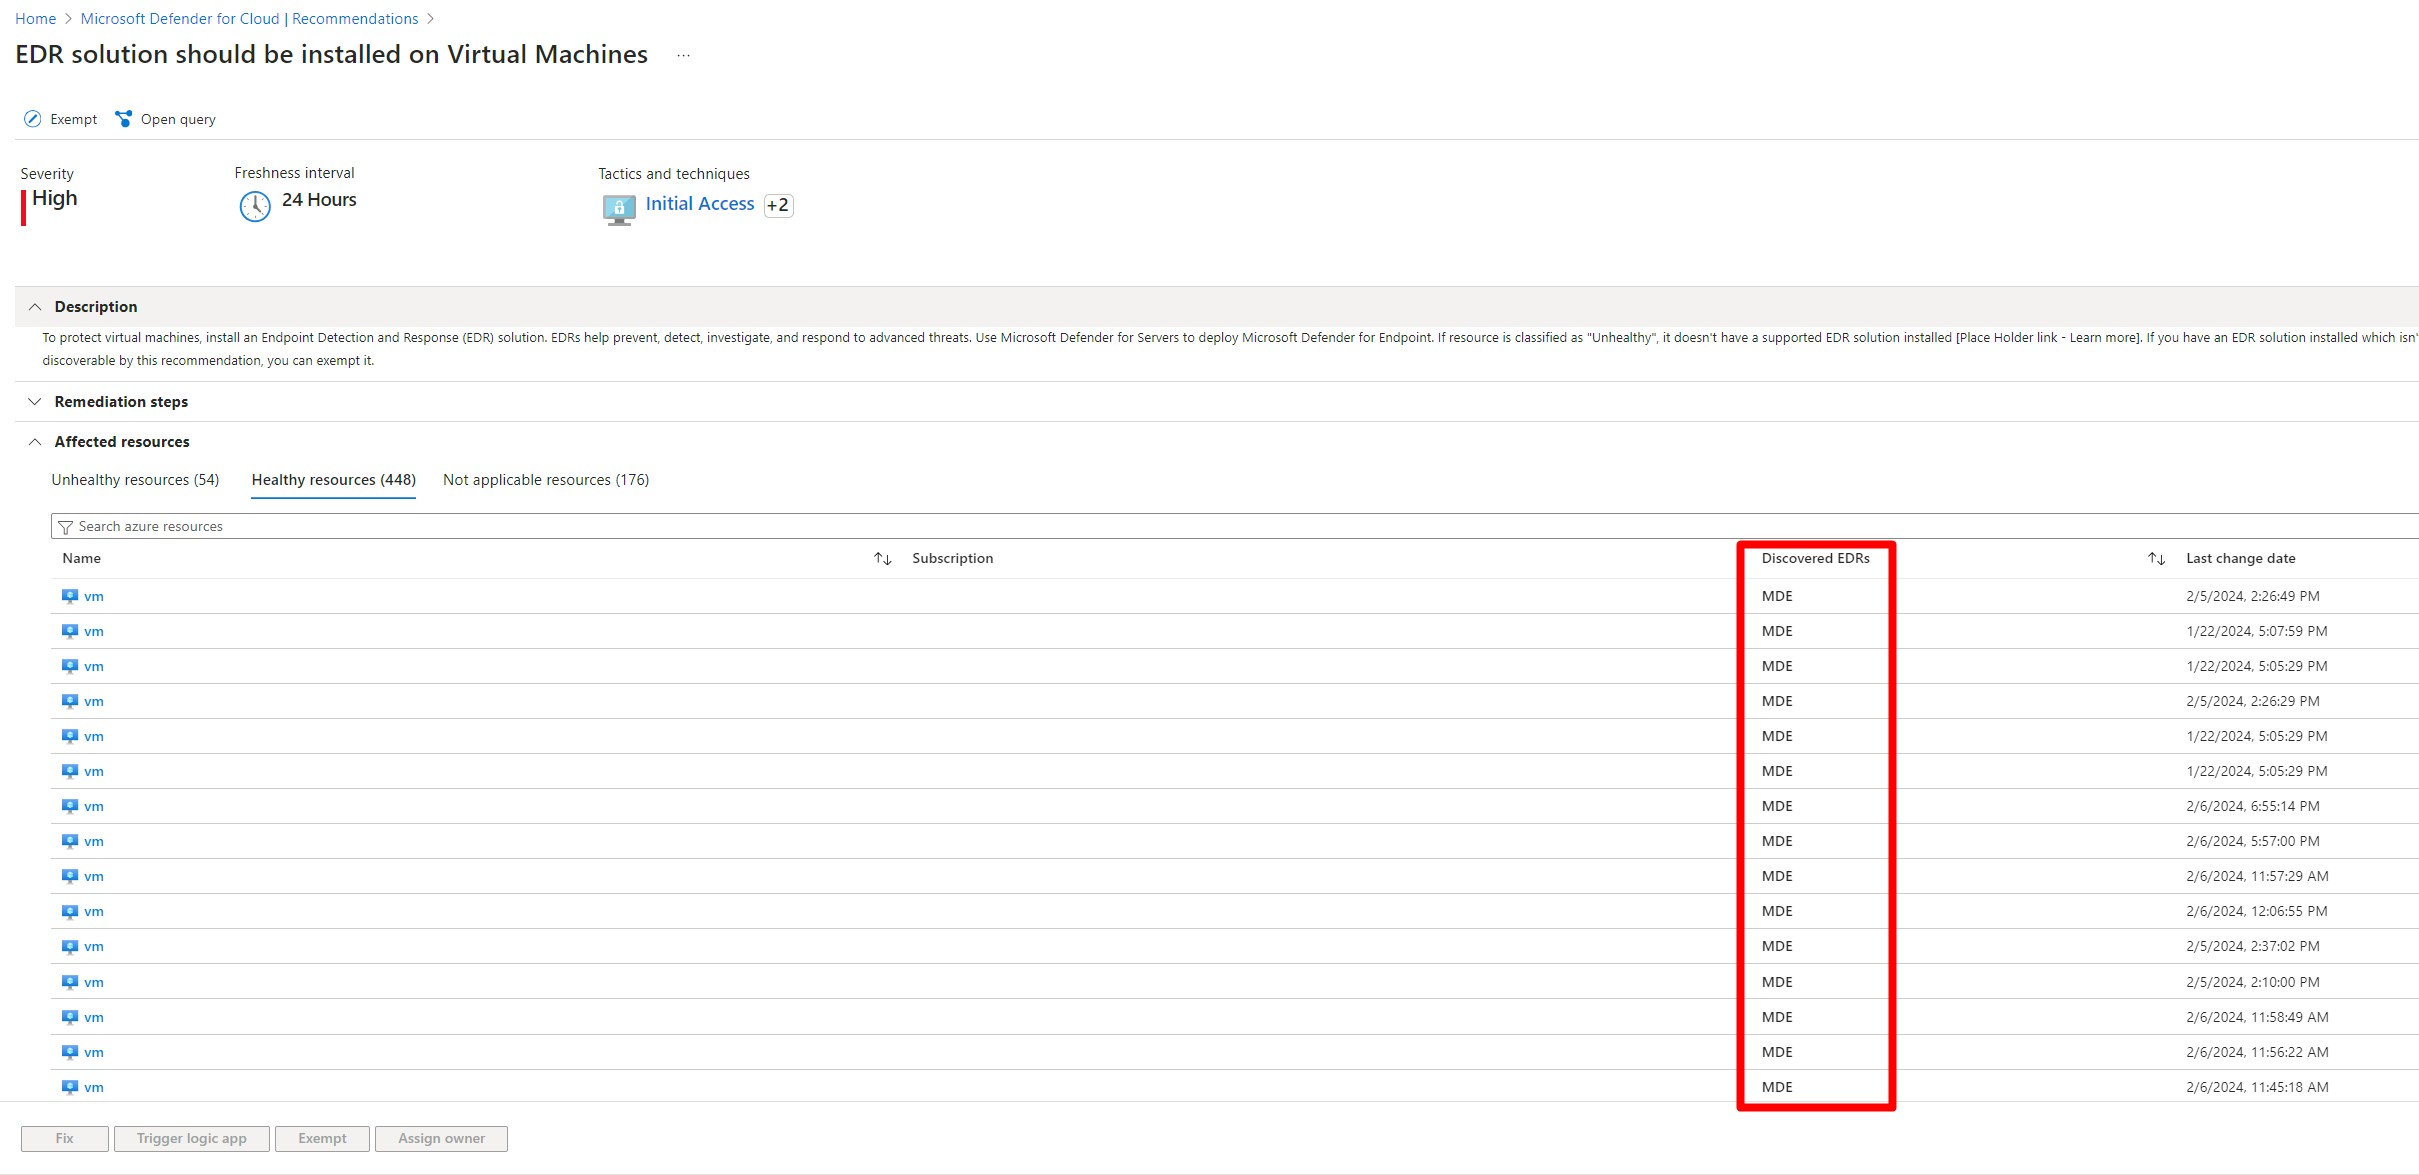The height and width of the screenshot is (1175, 2419).
Task: Click the Exempt pencil icon in toolbar
Action: point(33,119)
